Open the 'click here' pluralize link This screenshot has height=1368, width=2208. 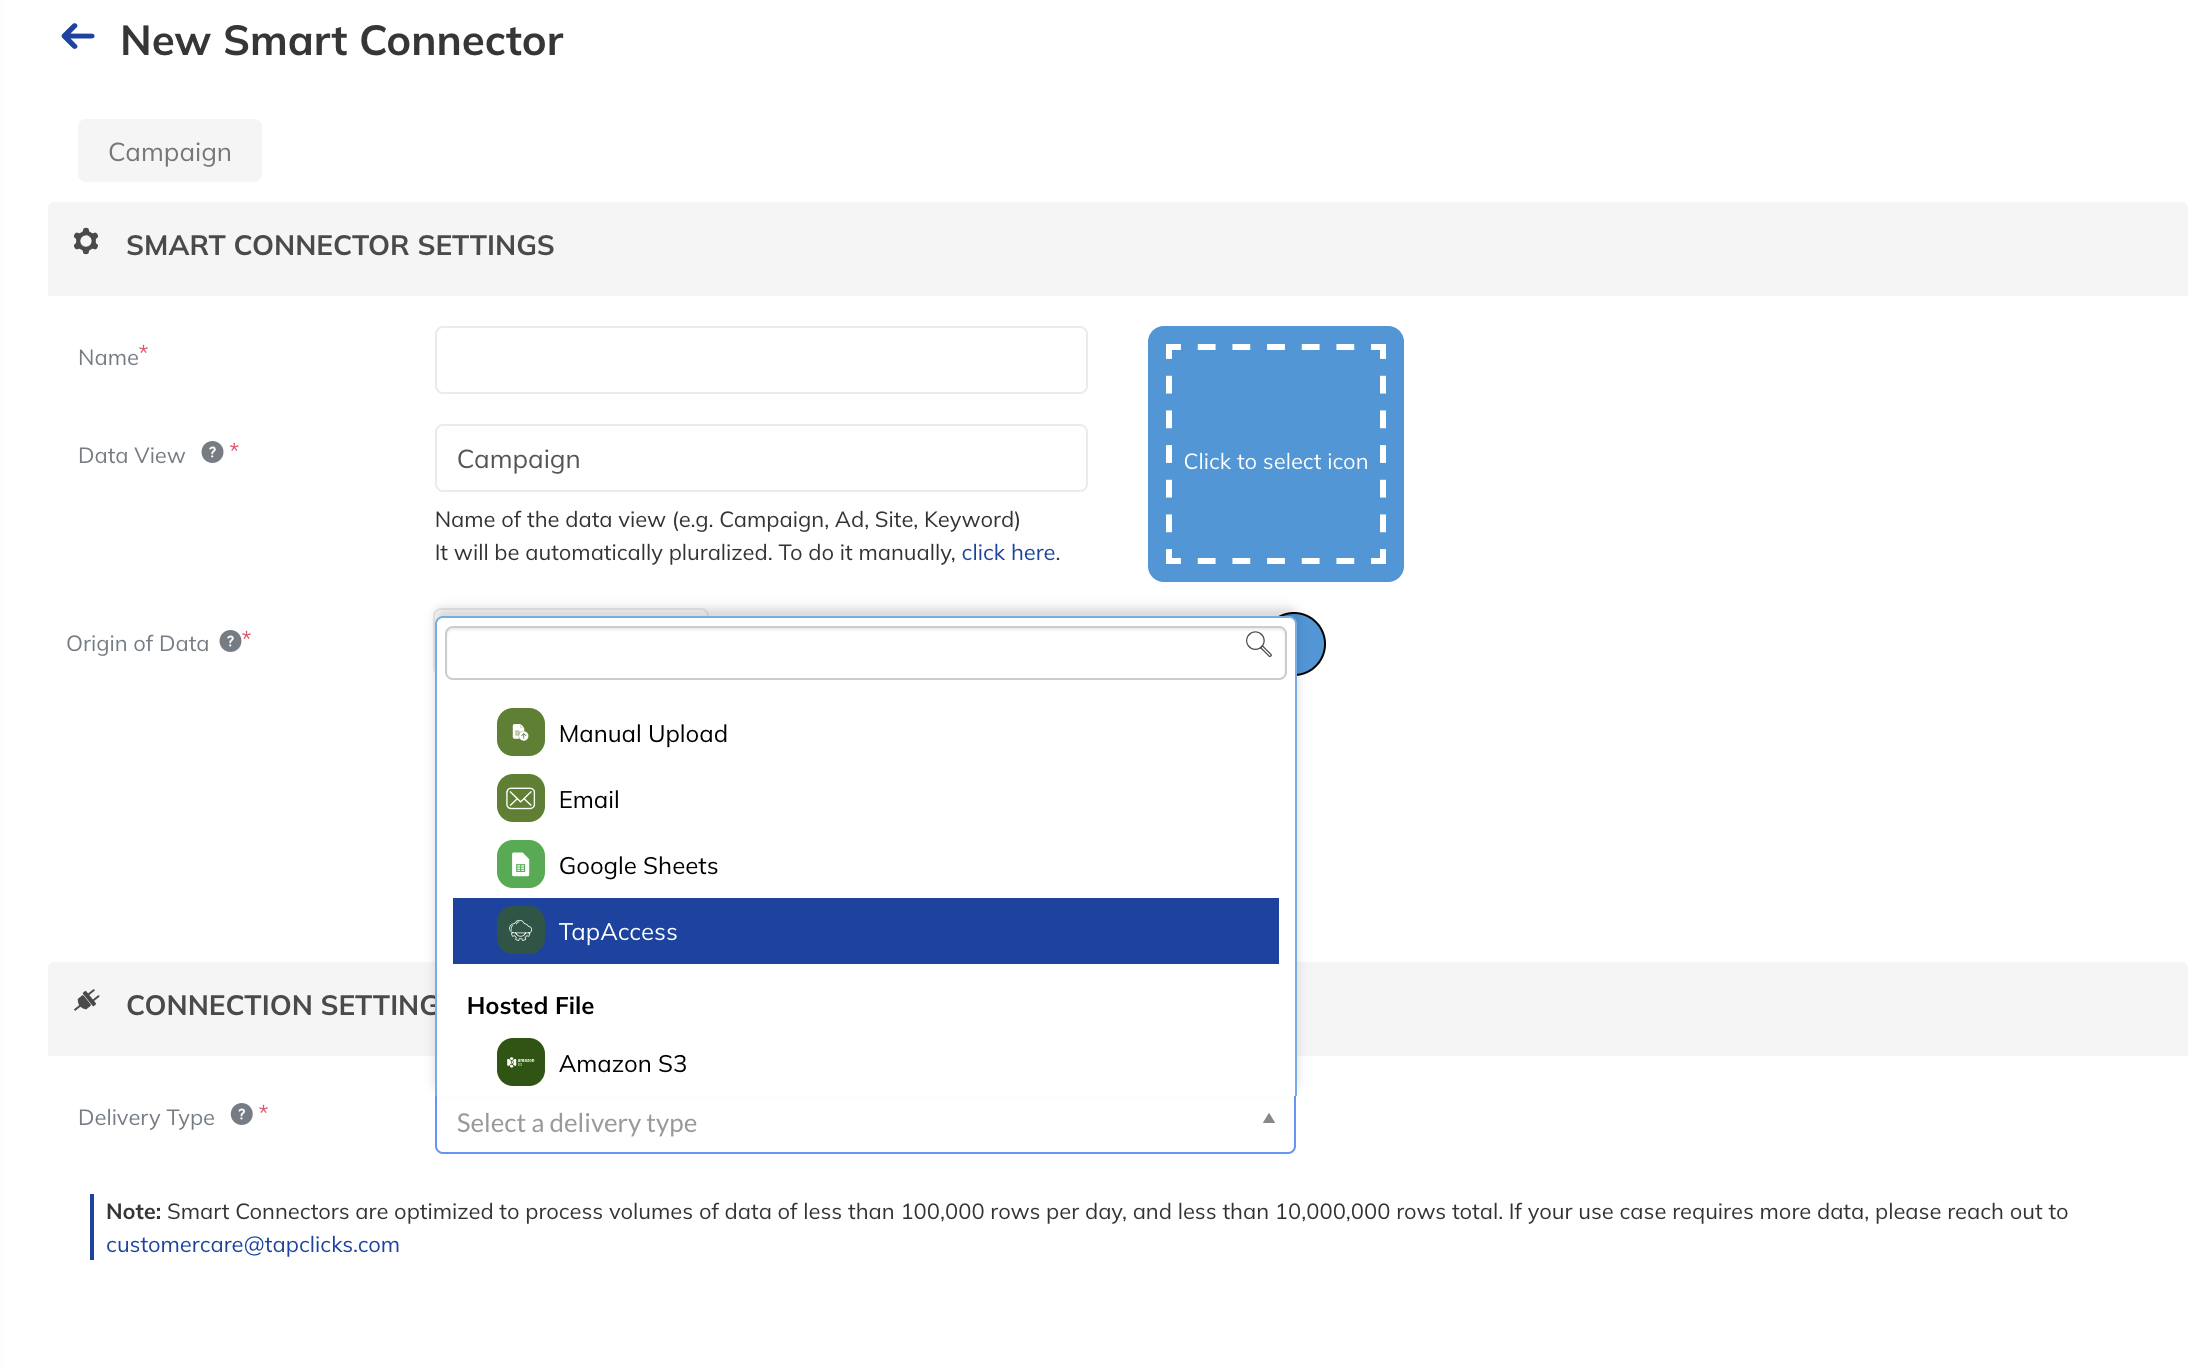(1007, 553)
